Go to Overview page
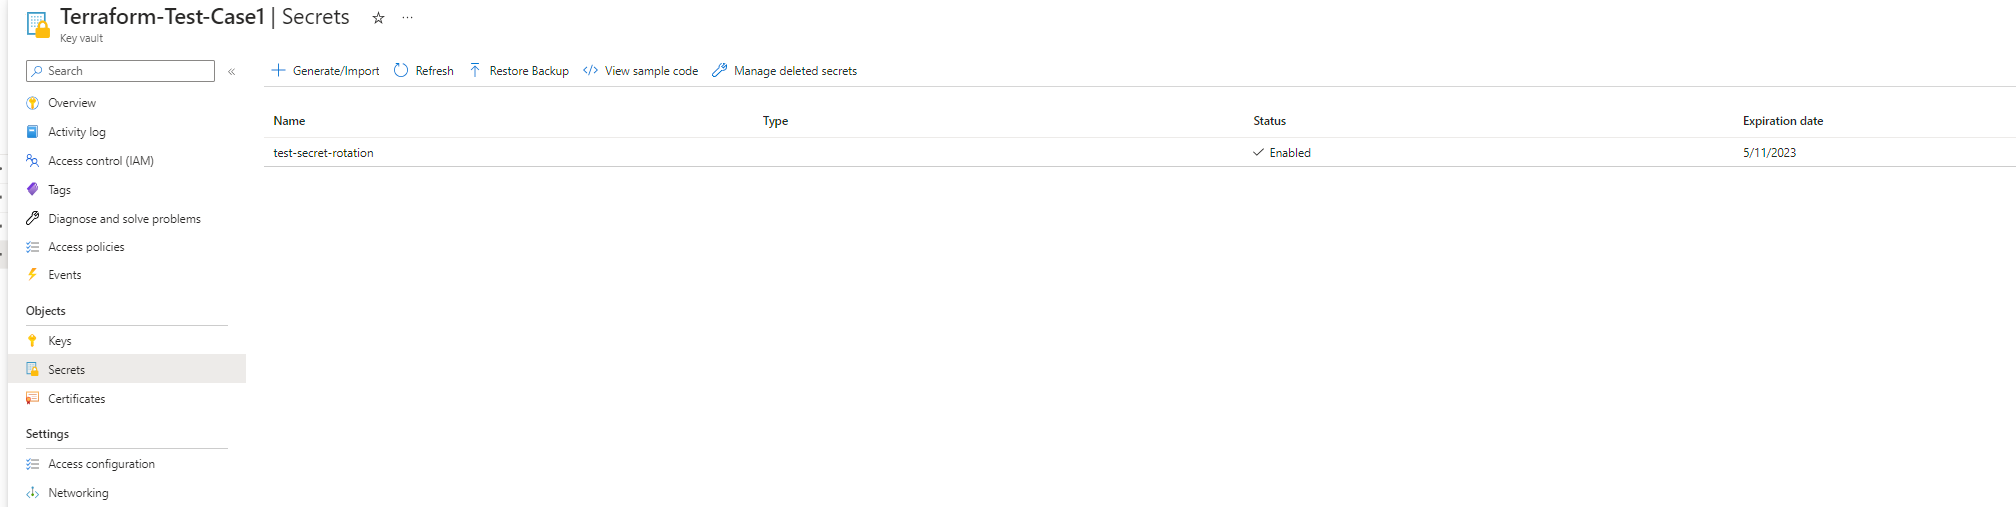The height and width of the screenshot is (507, 2016). coord(72,103)
